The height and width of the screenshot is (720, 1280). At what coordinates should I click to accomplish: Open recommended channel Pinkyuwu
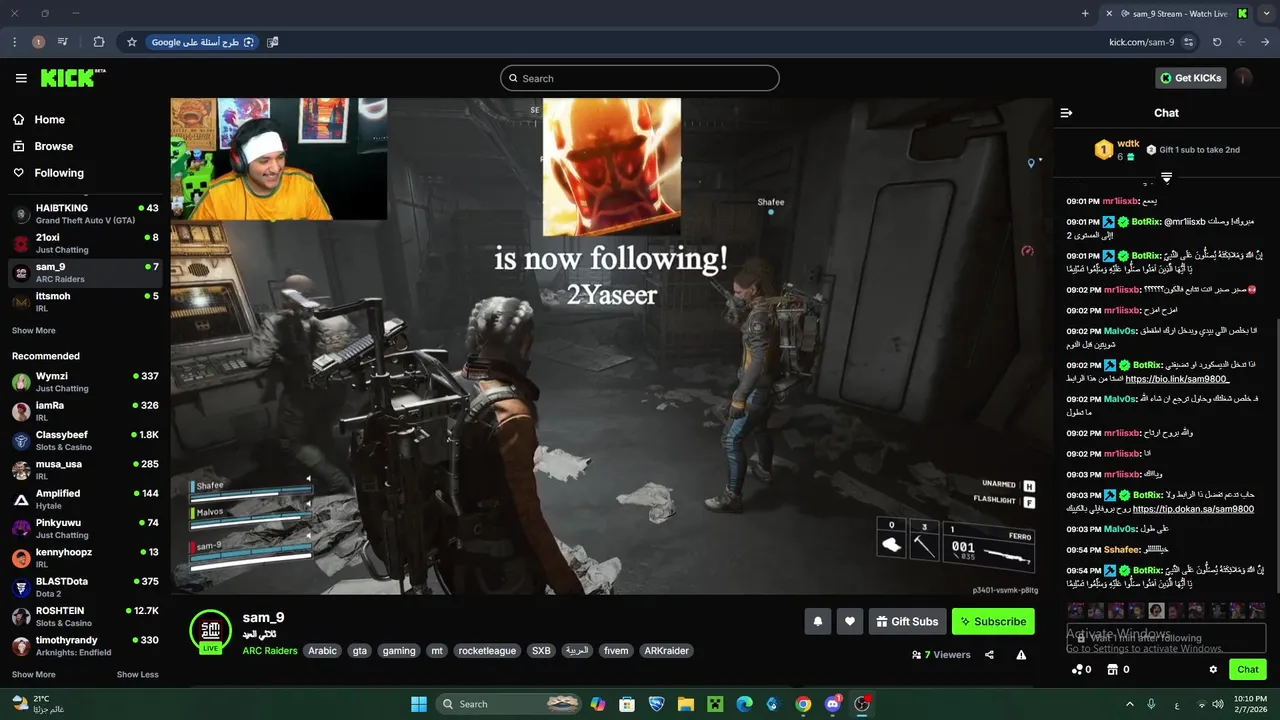pos(85,529)
